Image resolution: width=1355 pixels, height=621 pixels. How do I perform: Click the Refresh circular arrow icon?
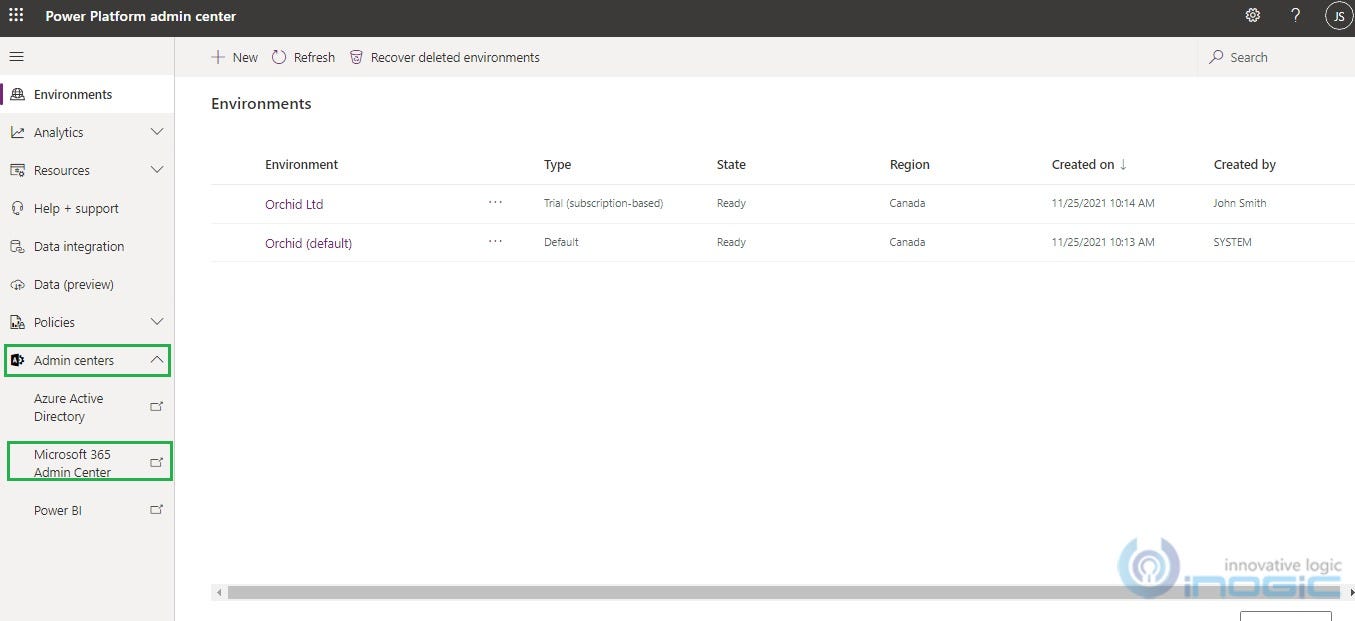279,57
